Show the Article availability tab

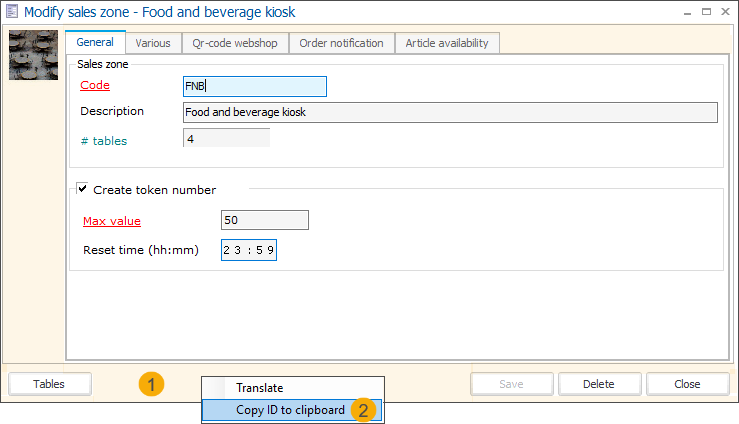[446, 43]
